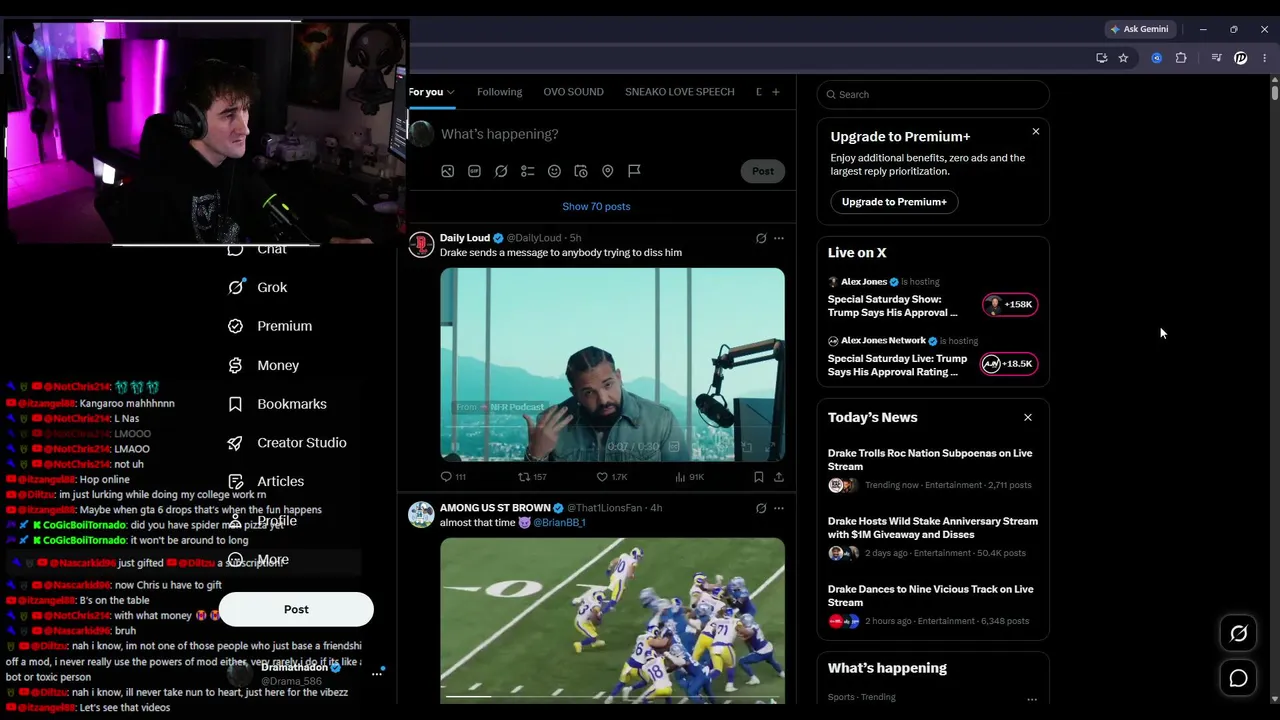Viewport: 1280px width, 720px height.
Task: Show 70 new posts
Action: pos(596,206)
